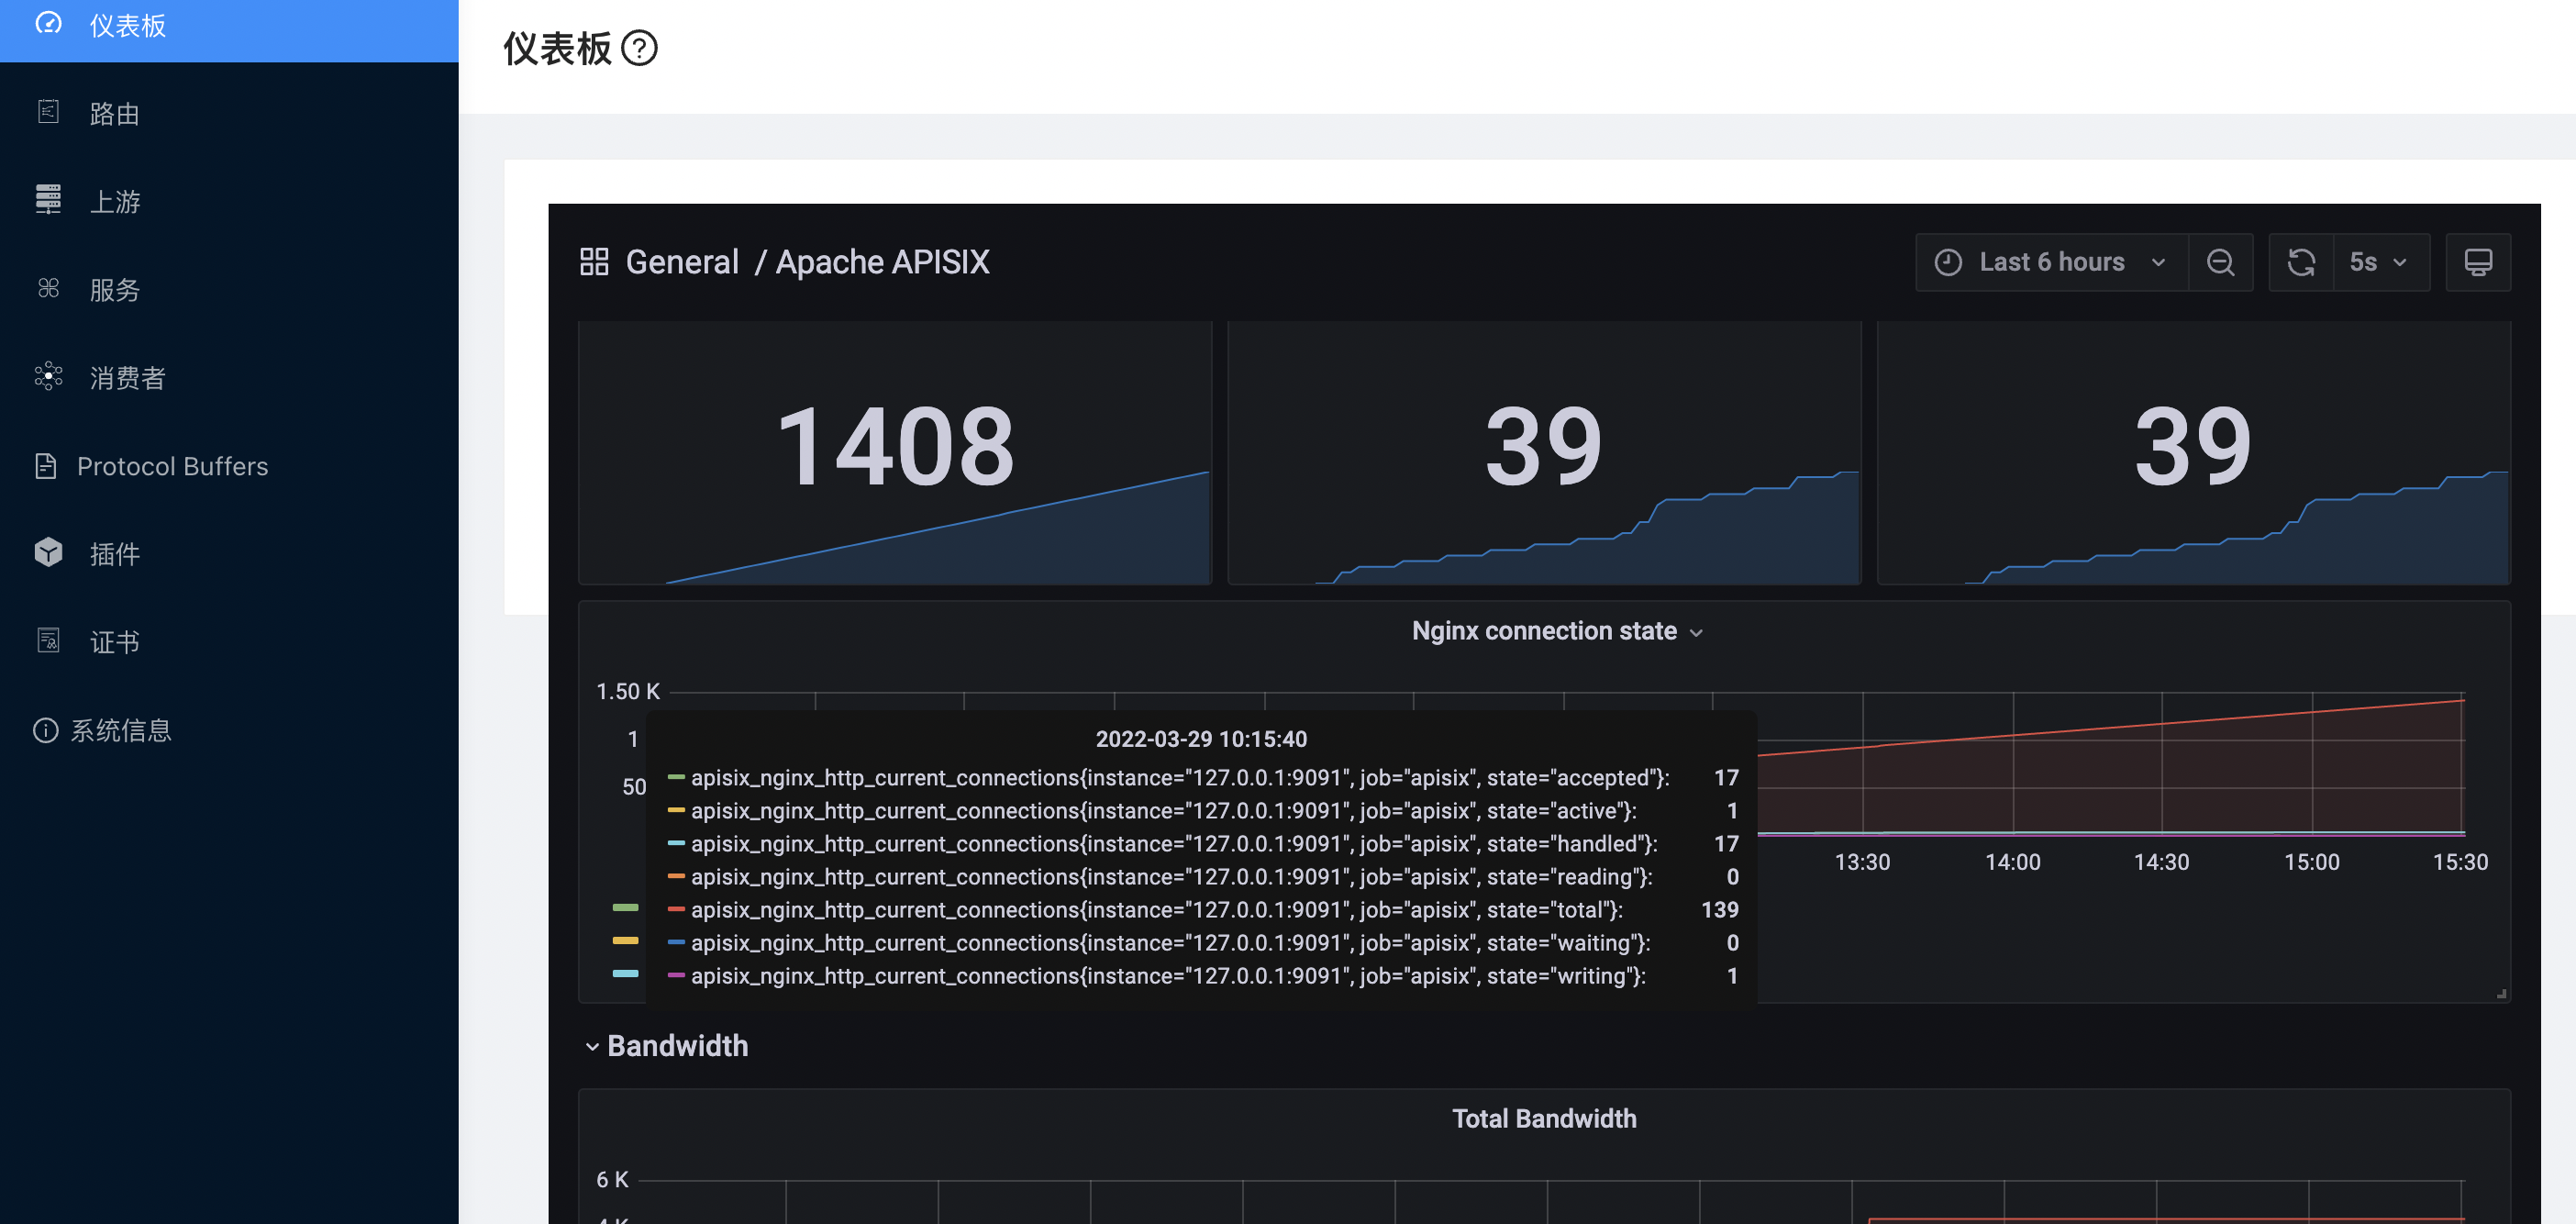Toggle the yellow legend series swatch

click(x=625, y=940)
